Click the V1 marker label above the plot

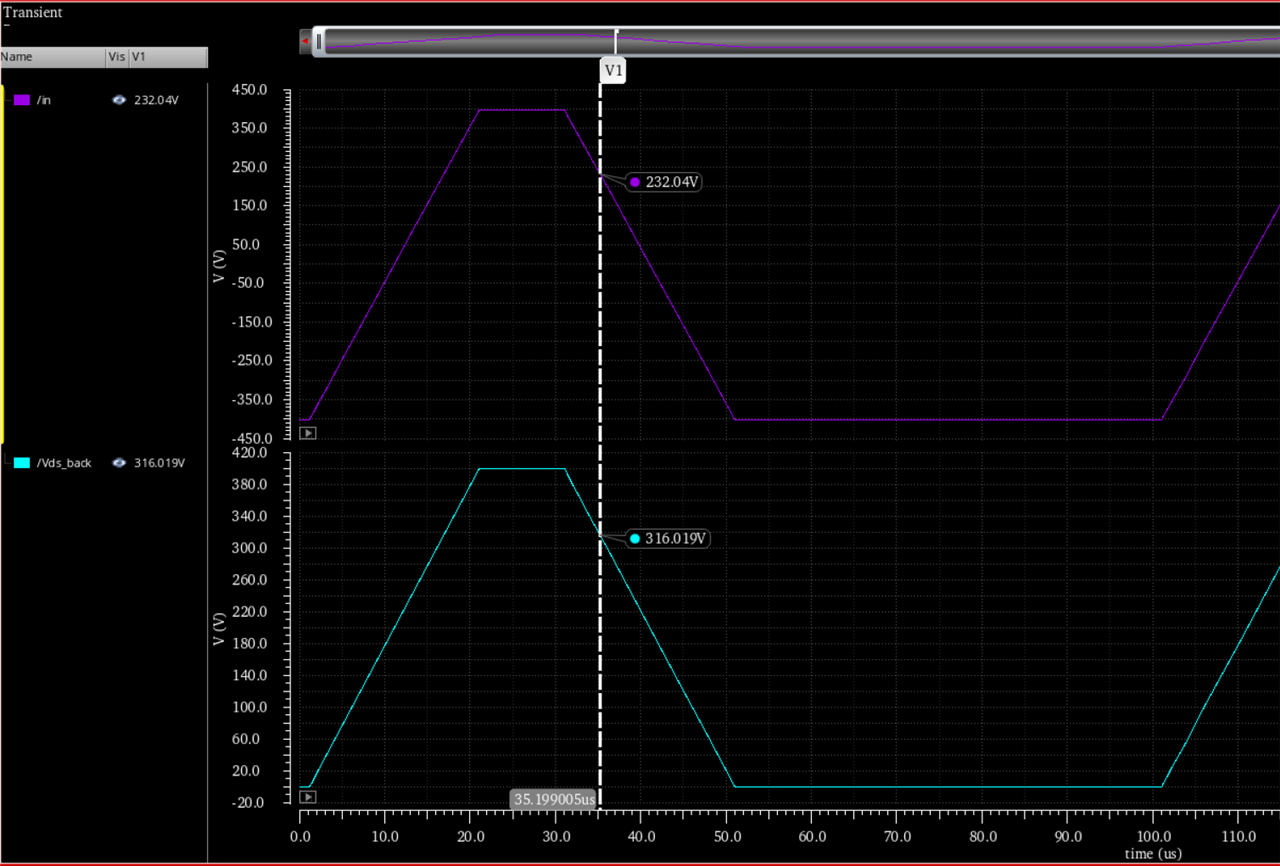coord(612,70)
